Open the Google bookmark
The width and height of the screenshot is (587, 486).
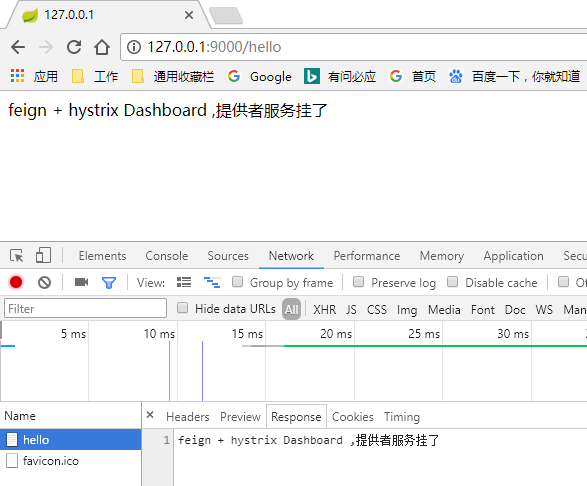pyautogui.click(x=259, y=76)
